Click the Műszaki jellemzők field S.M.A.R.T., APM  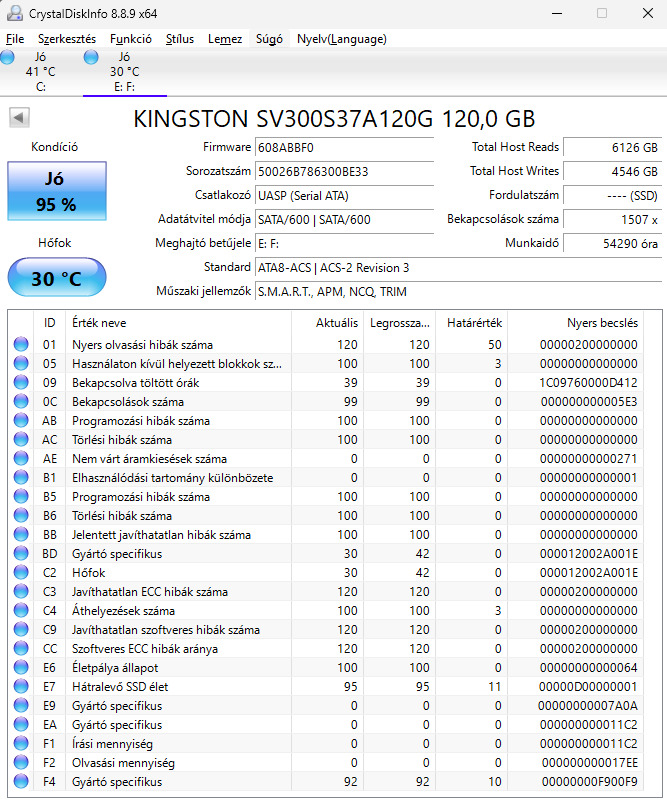(458, 291)
